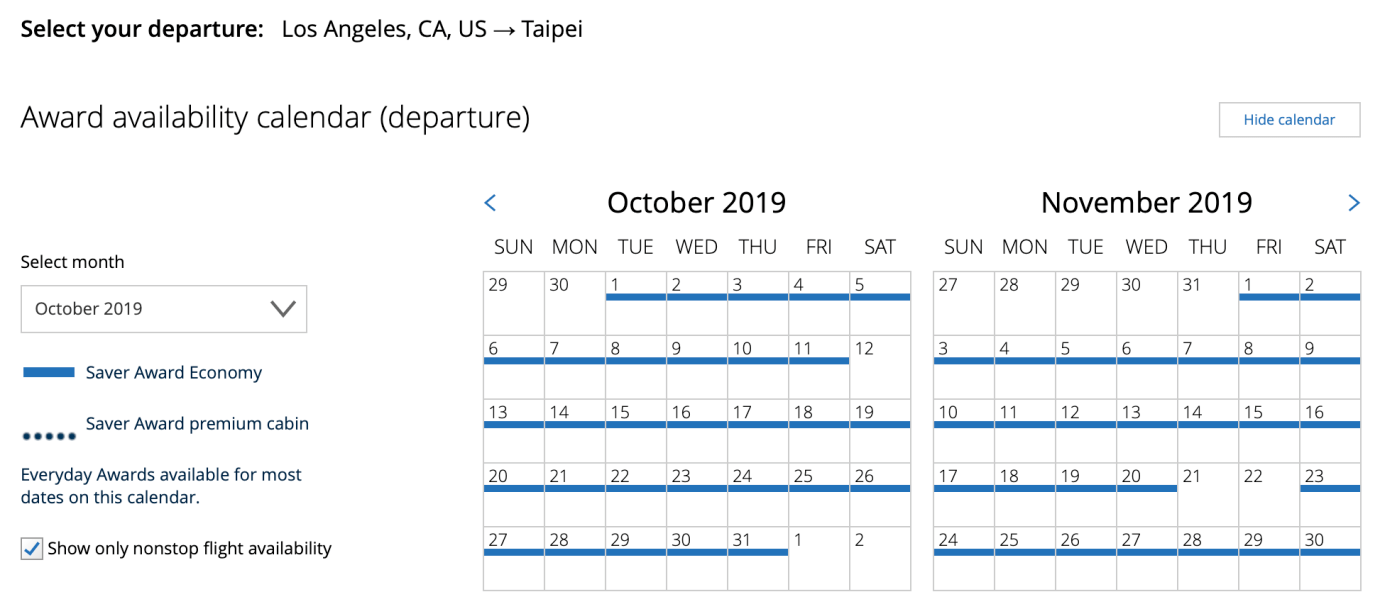Screen dimensions: 1380x604
Task: Go to previous month arrow
Action: tap(490, 203)
